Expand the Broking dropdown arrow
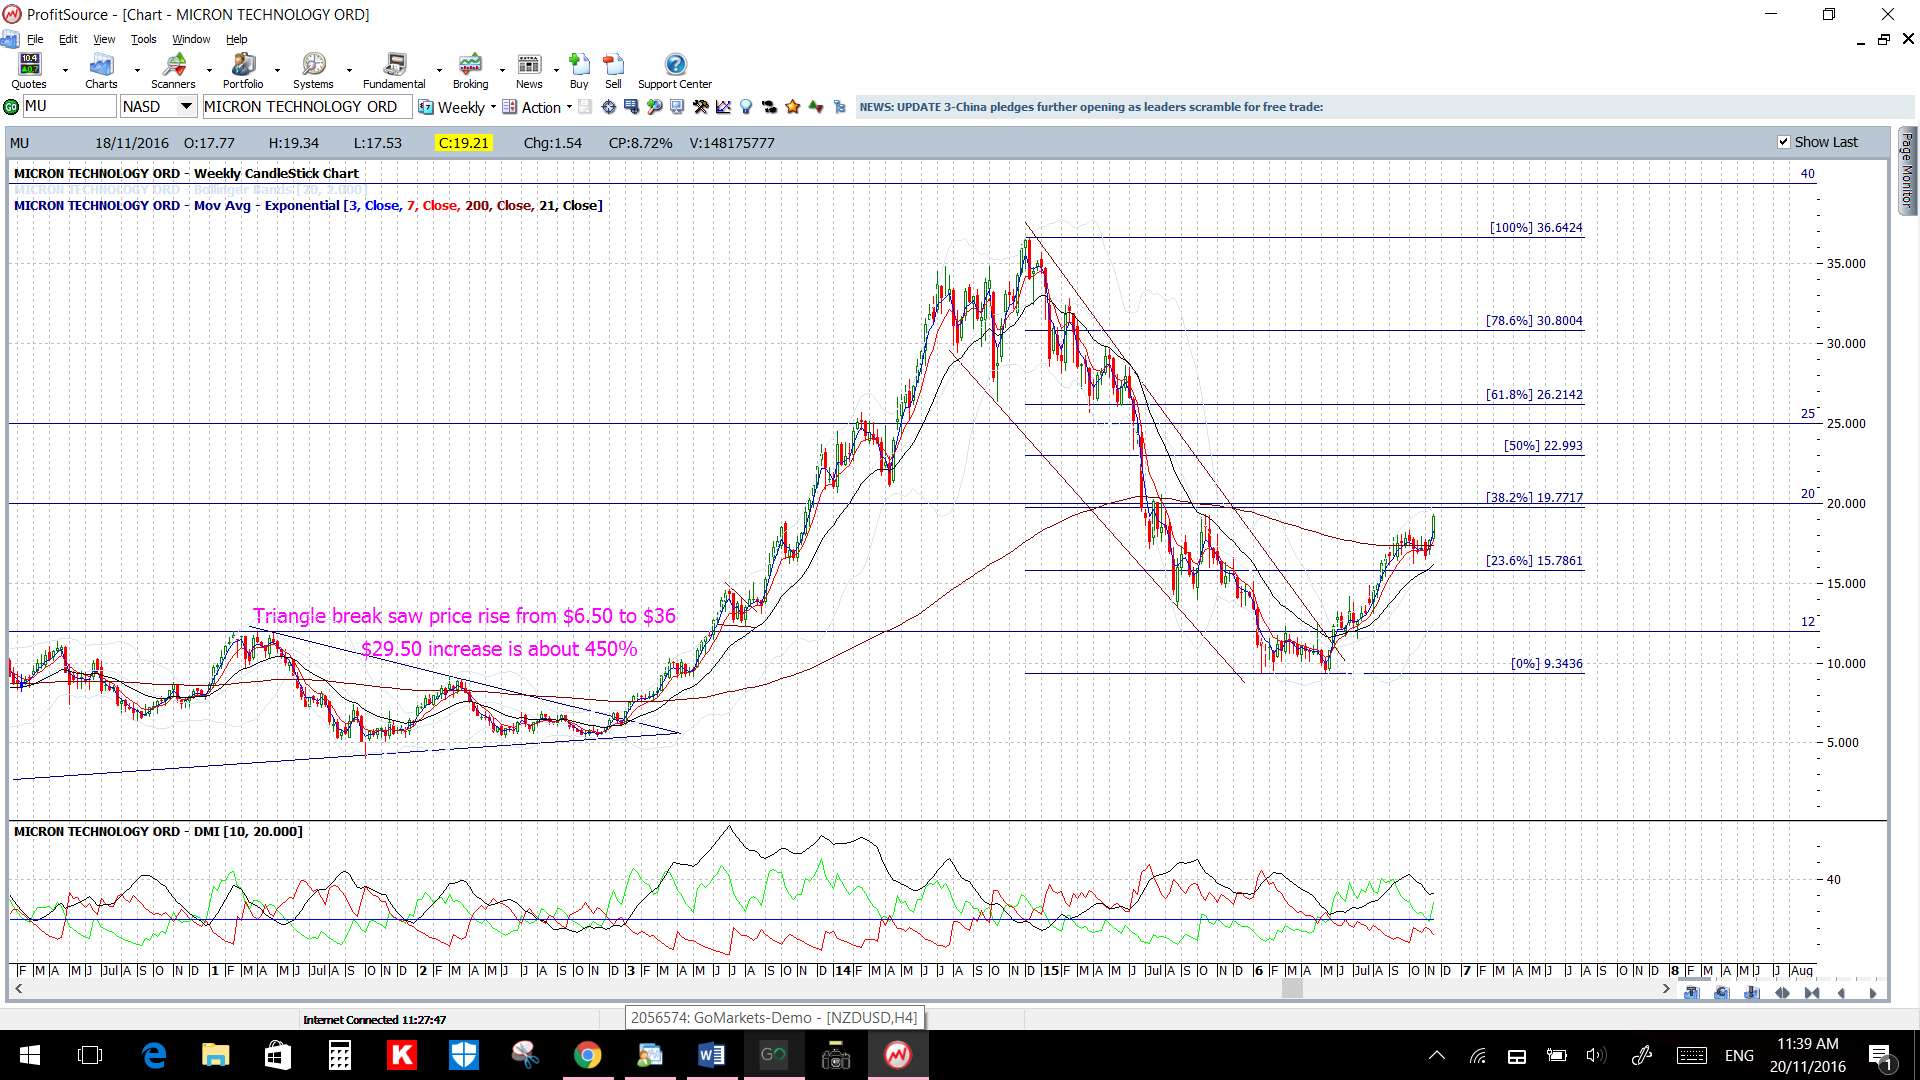Image resolution: width=1920 pixels, height=1080 pixels. (x=502, y=70)
